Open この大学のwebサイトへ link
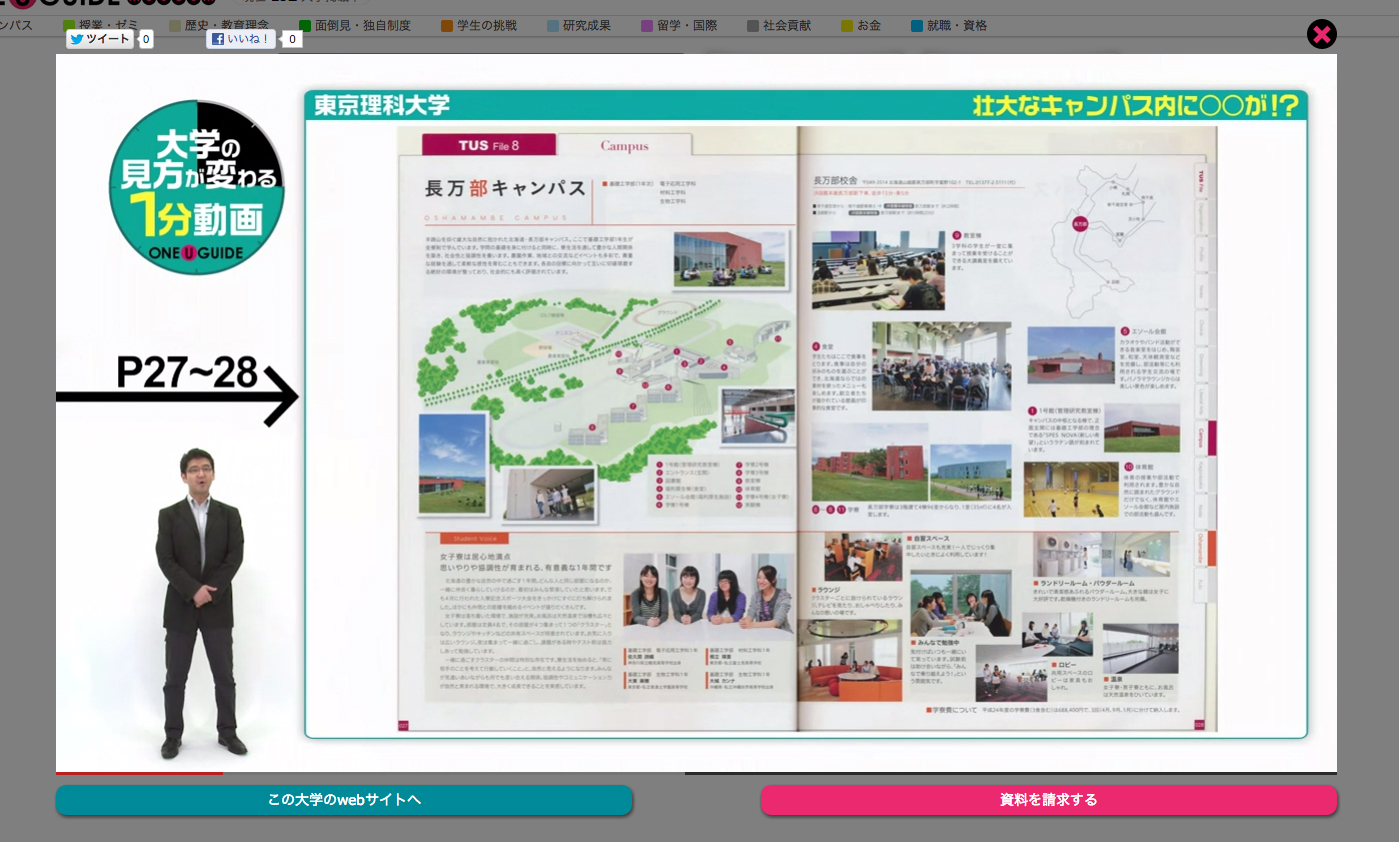This screenshot has width=1399, height=842. [x=344, y=800]
